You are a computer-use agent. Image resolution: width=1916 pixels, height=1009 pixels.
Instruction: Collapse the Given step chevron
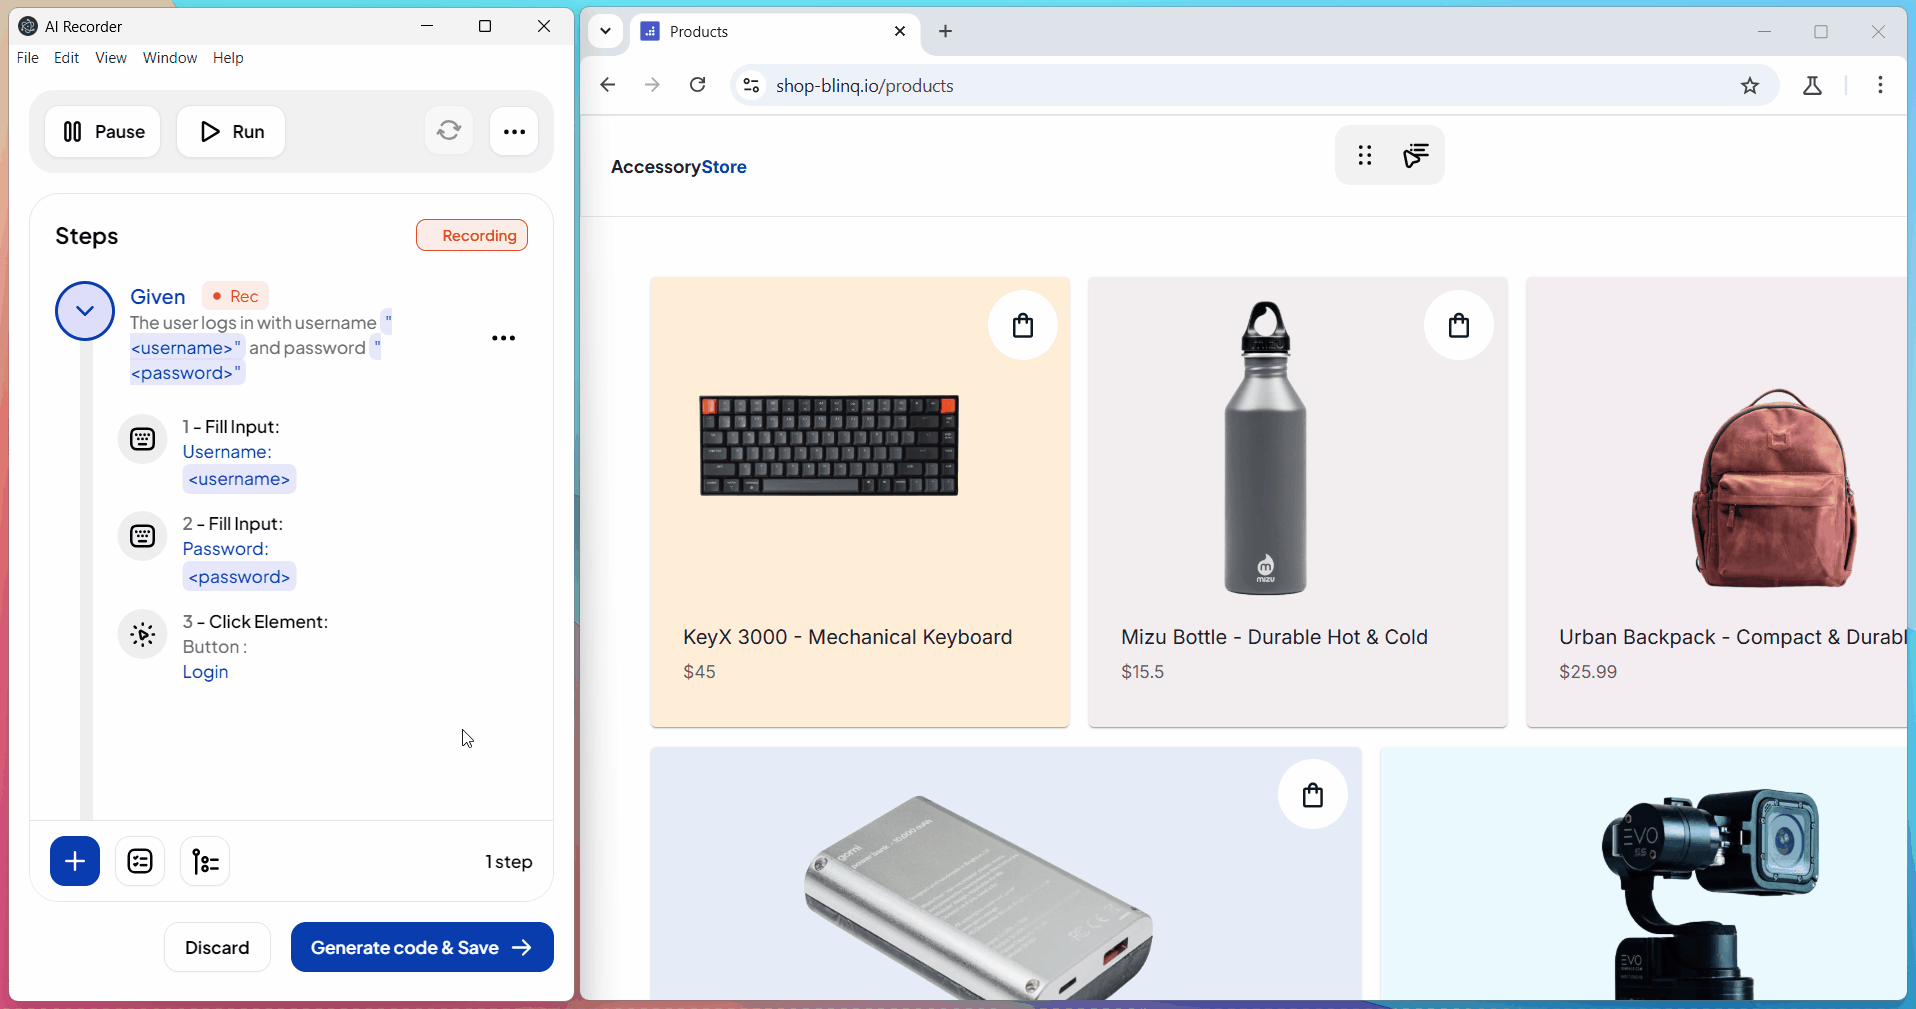tap(85, 311)
